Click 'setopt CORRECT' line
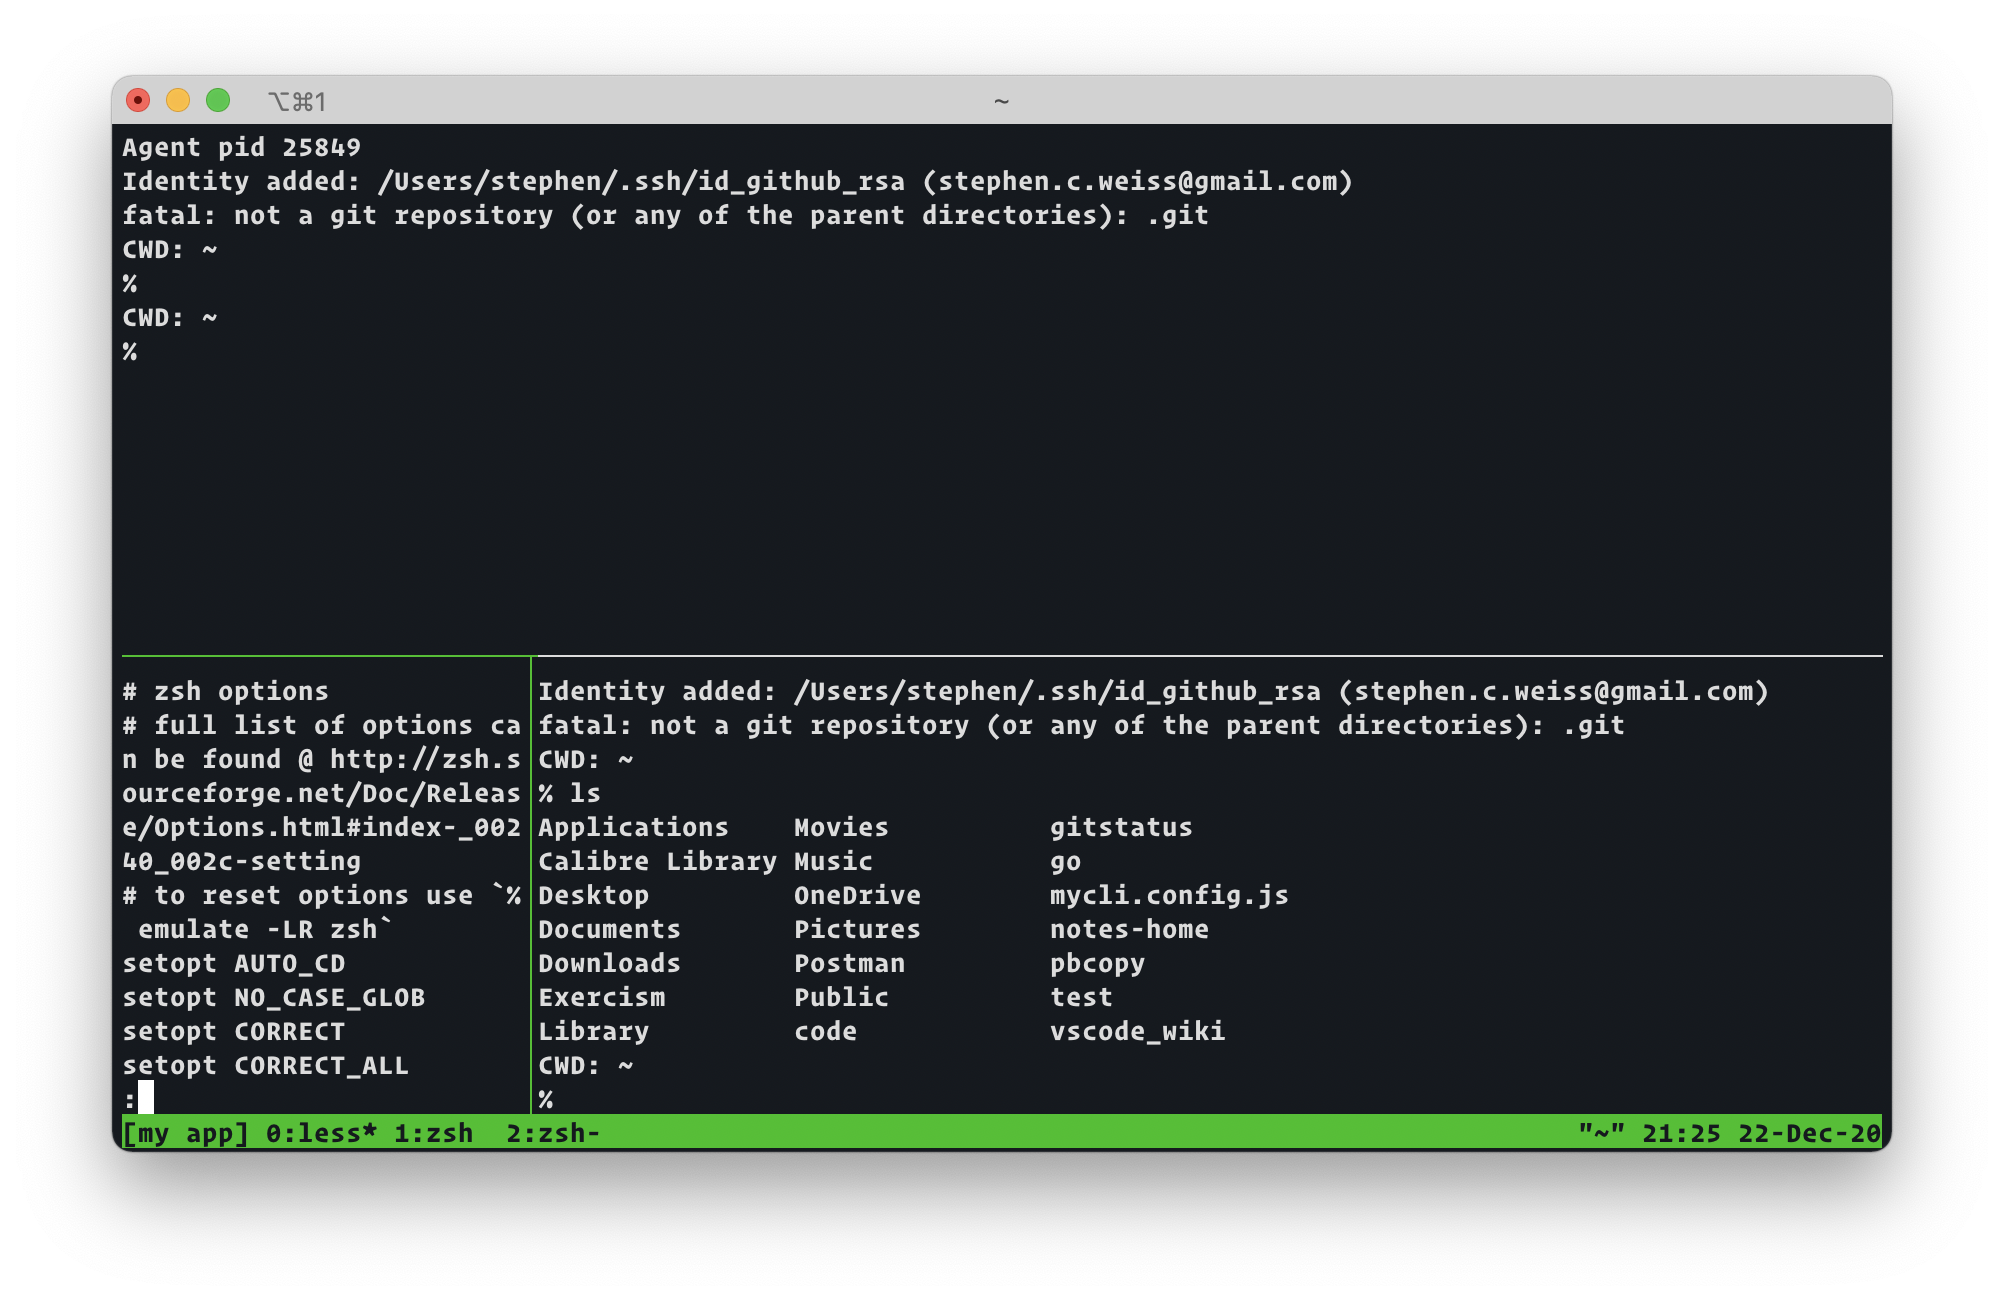2004x1300 pixels. [x=233, y=1031]
